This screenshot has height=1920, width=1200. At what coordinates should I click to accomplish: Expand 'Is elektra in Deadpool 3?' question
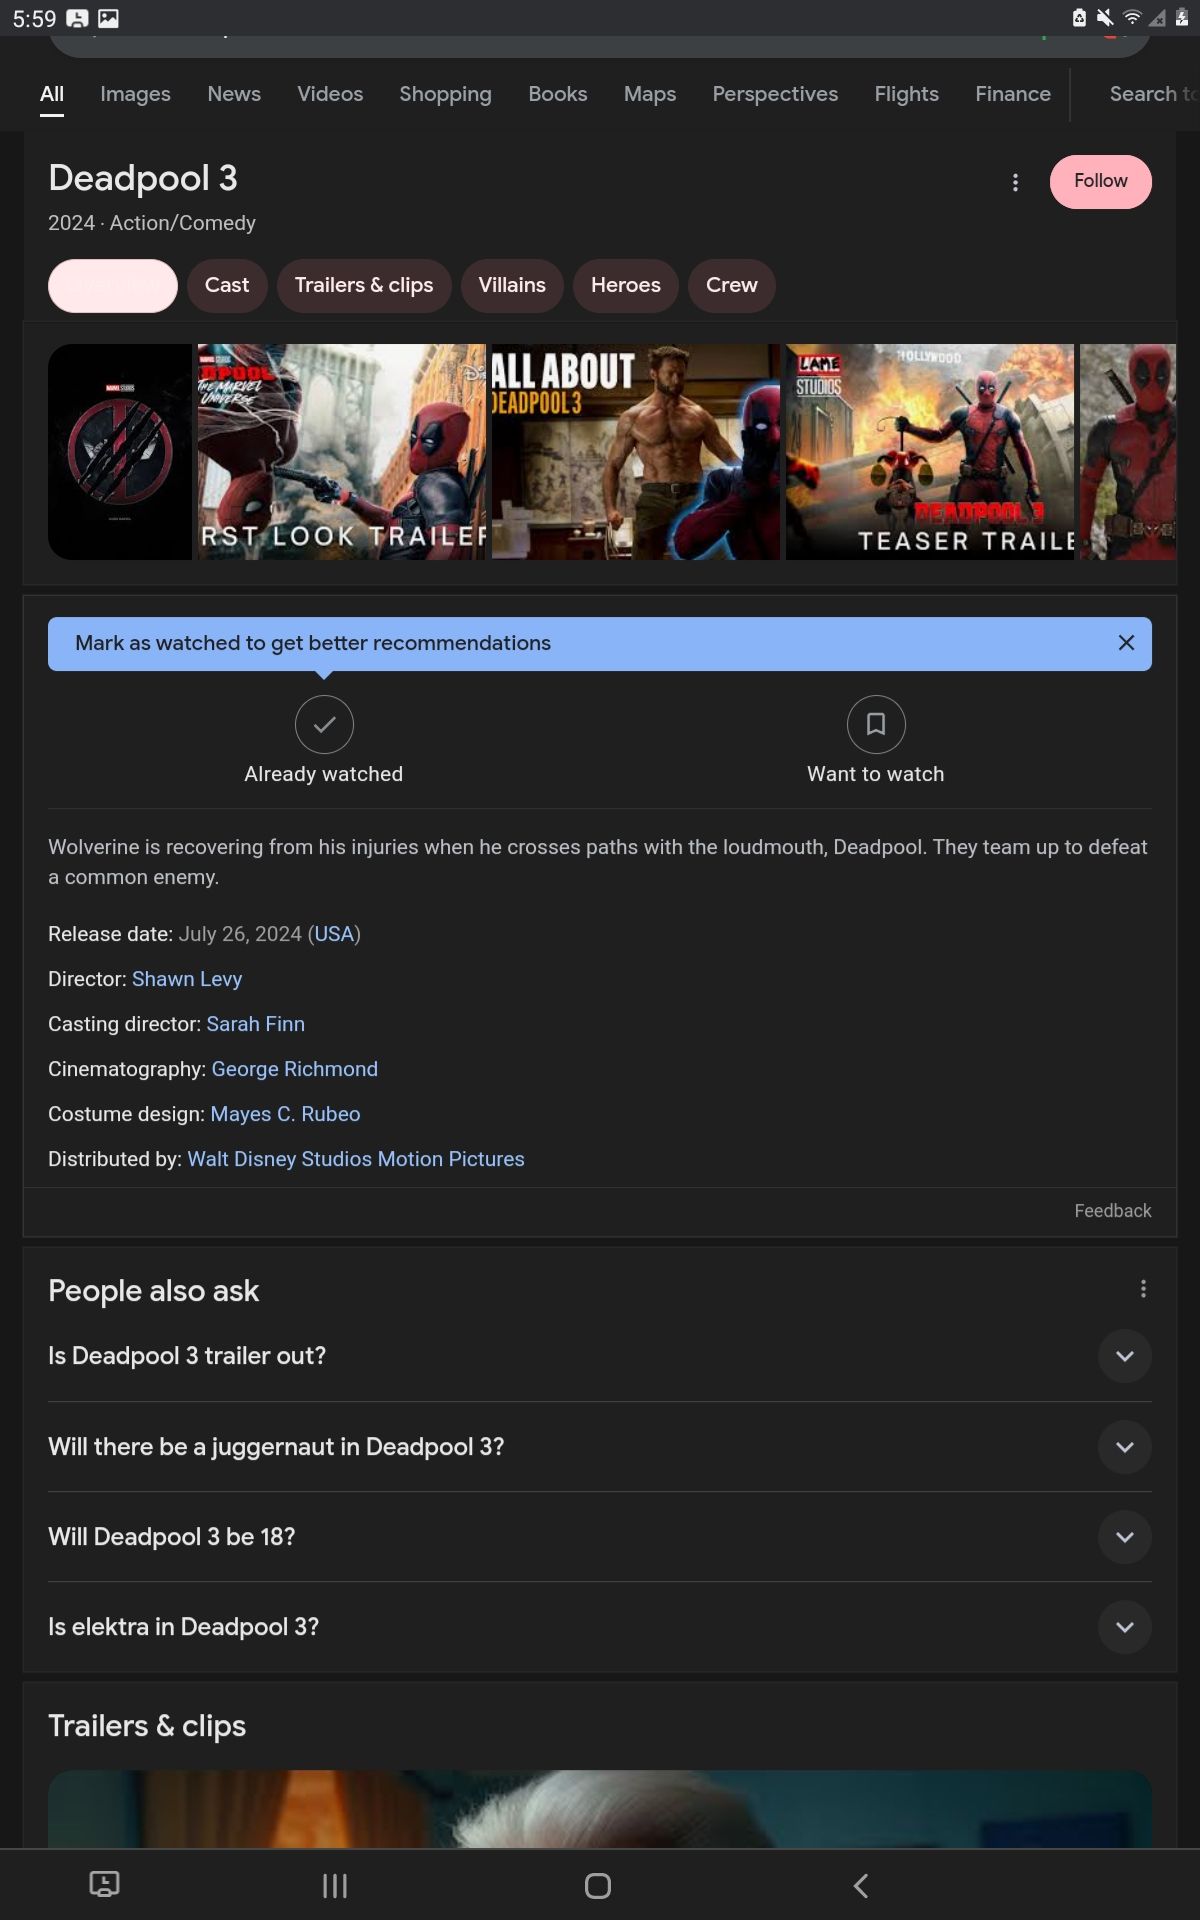(x=1124, y=1627)
